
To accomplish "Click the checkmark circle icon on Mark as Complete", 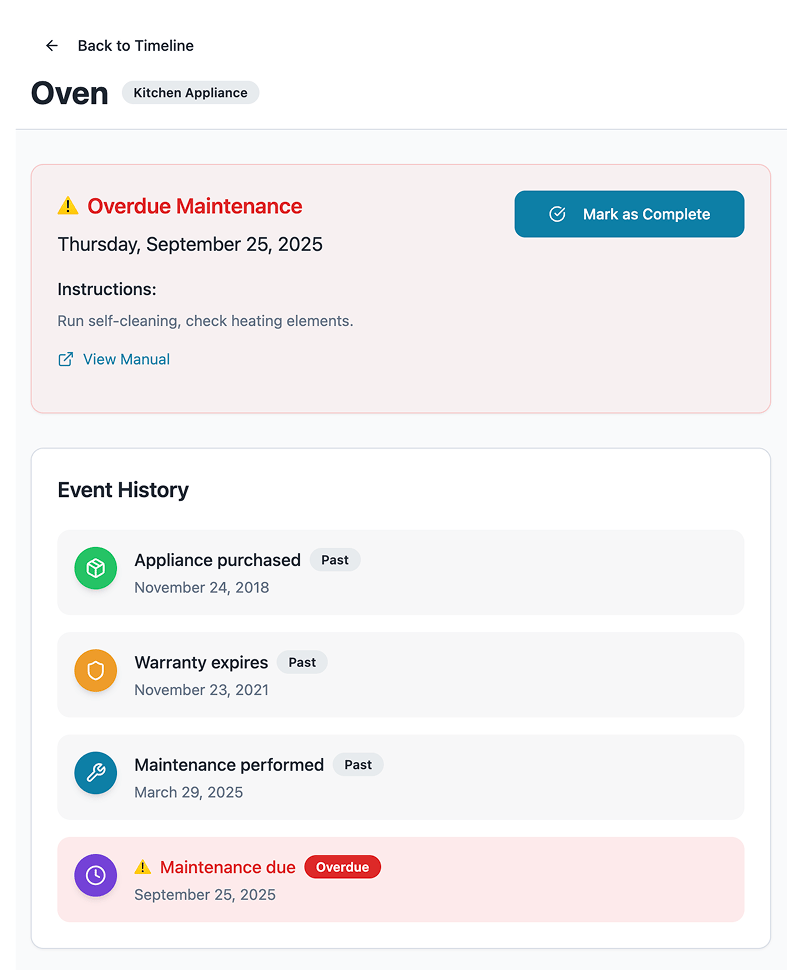I will (x=558, y=214).
